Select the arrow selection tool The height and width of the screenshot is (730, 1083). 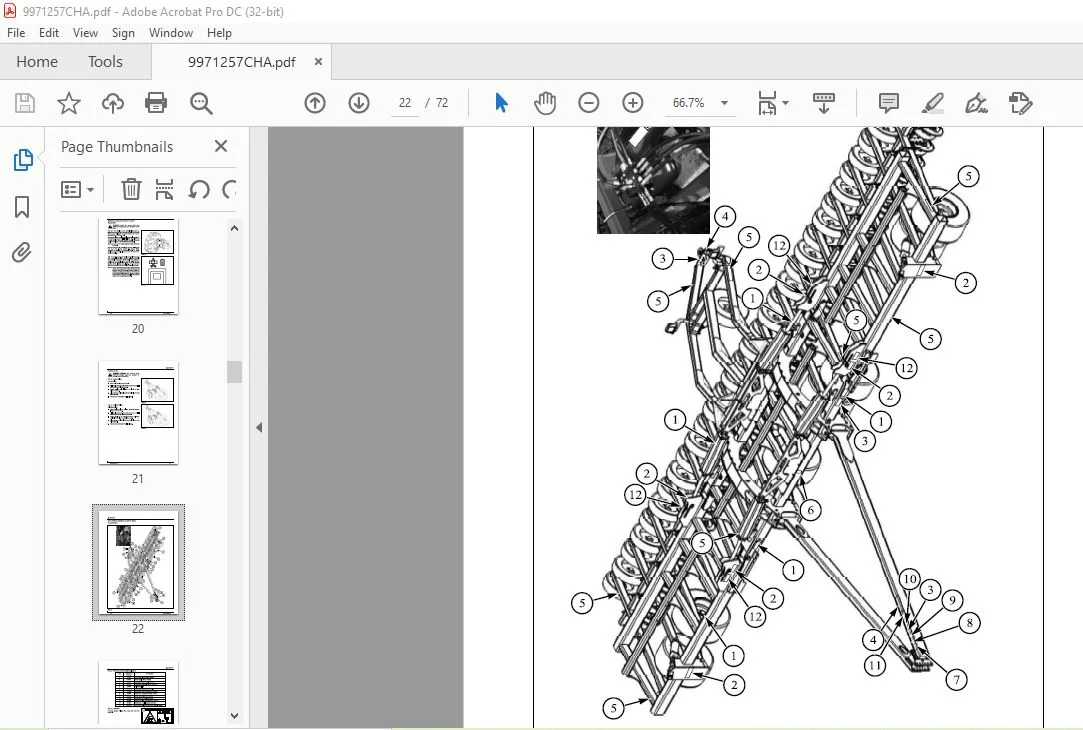point(501,103)
